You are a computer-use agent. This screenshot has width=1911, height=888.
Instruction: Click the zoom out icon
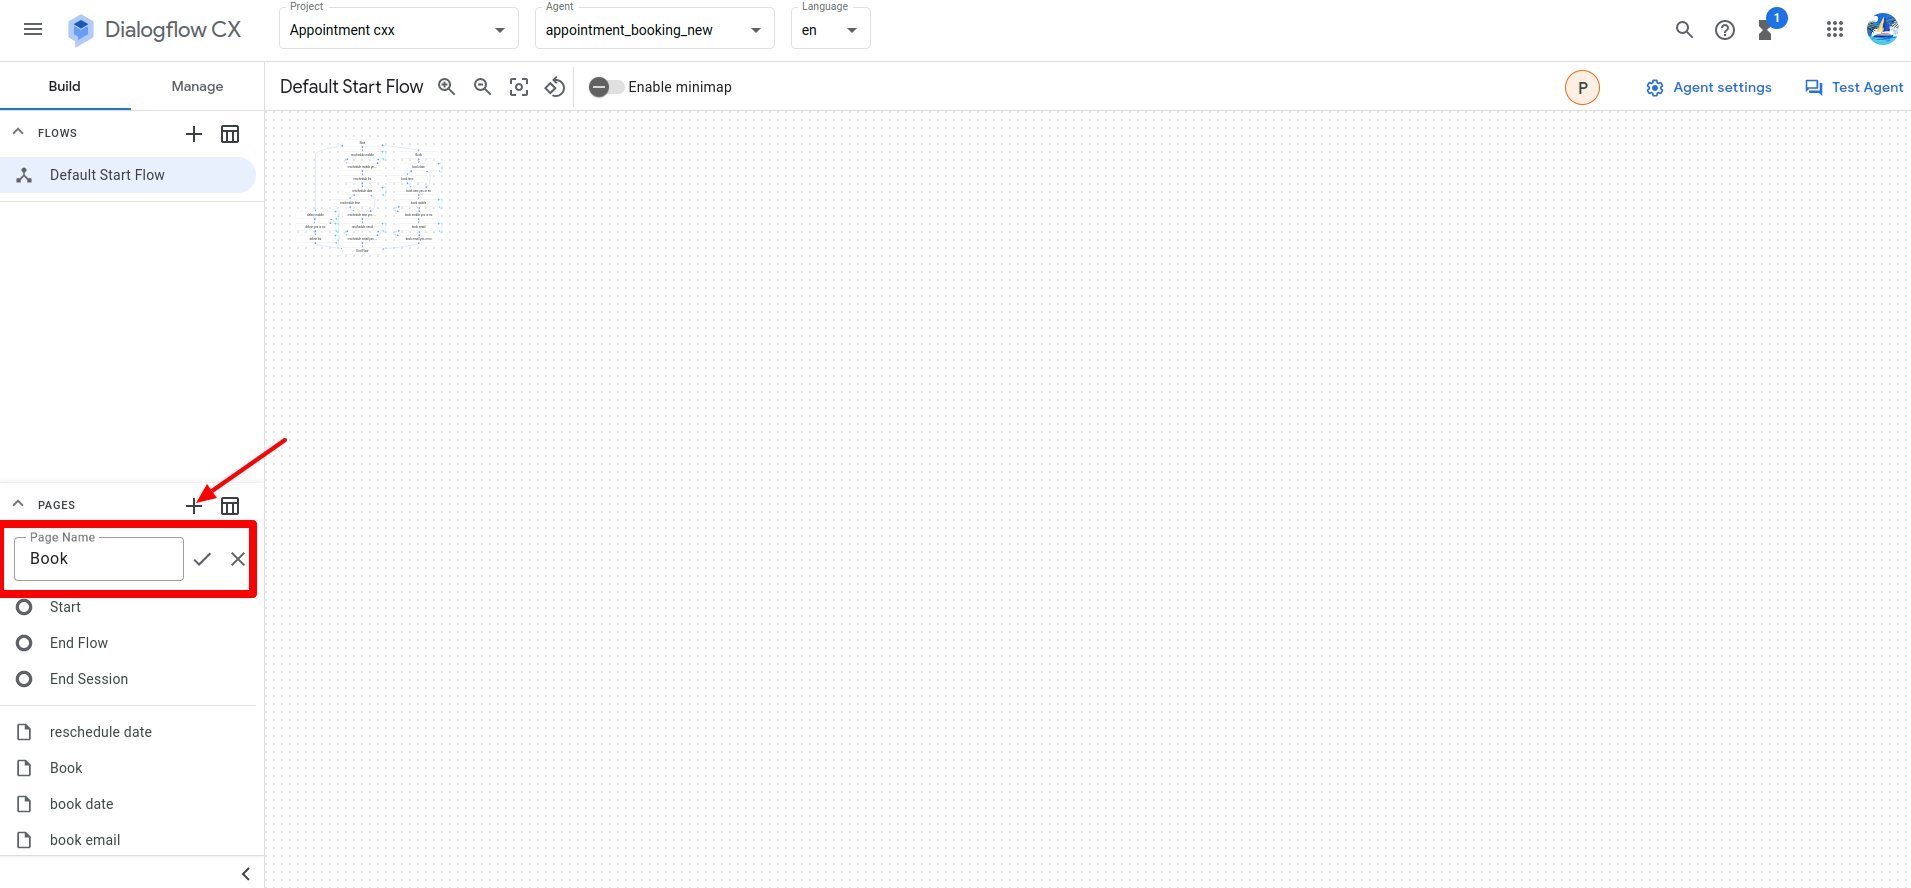pos(483,87)
